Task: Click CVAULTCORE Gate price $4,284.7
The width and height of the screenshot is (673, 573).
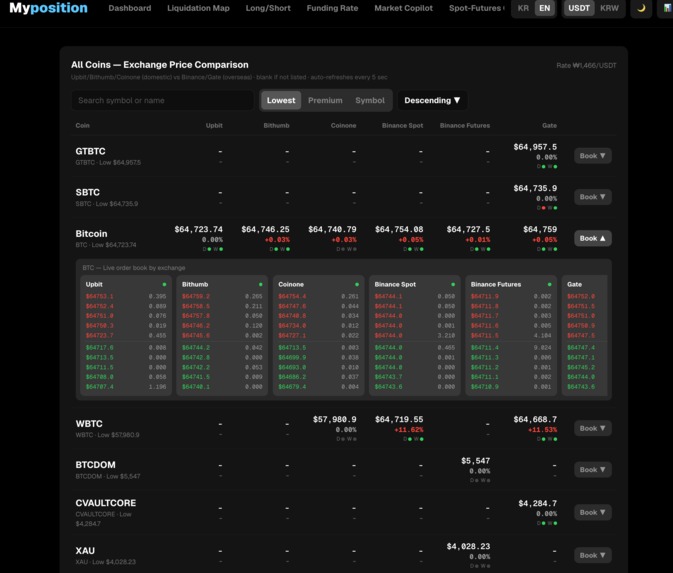Action: coord(537,503)
